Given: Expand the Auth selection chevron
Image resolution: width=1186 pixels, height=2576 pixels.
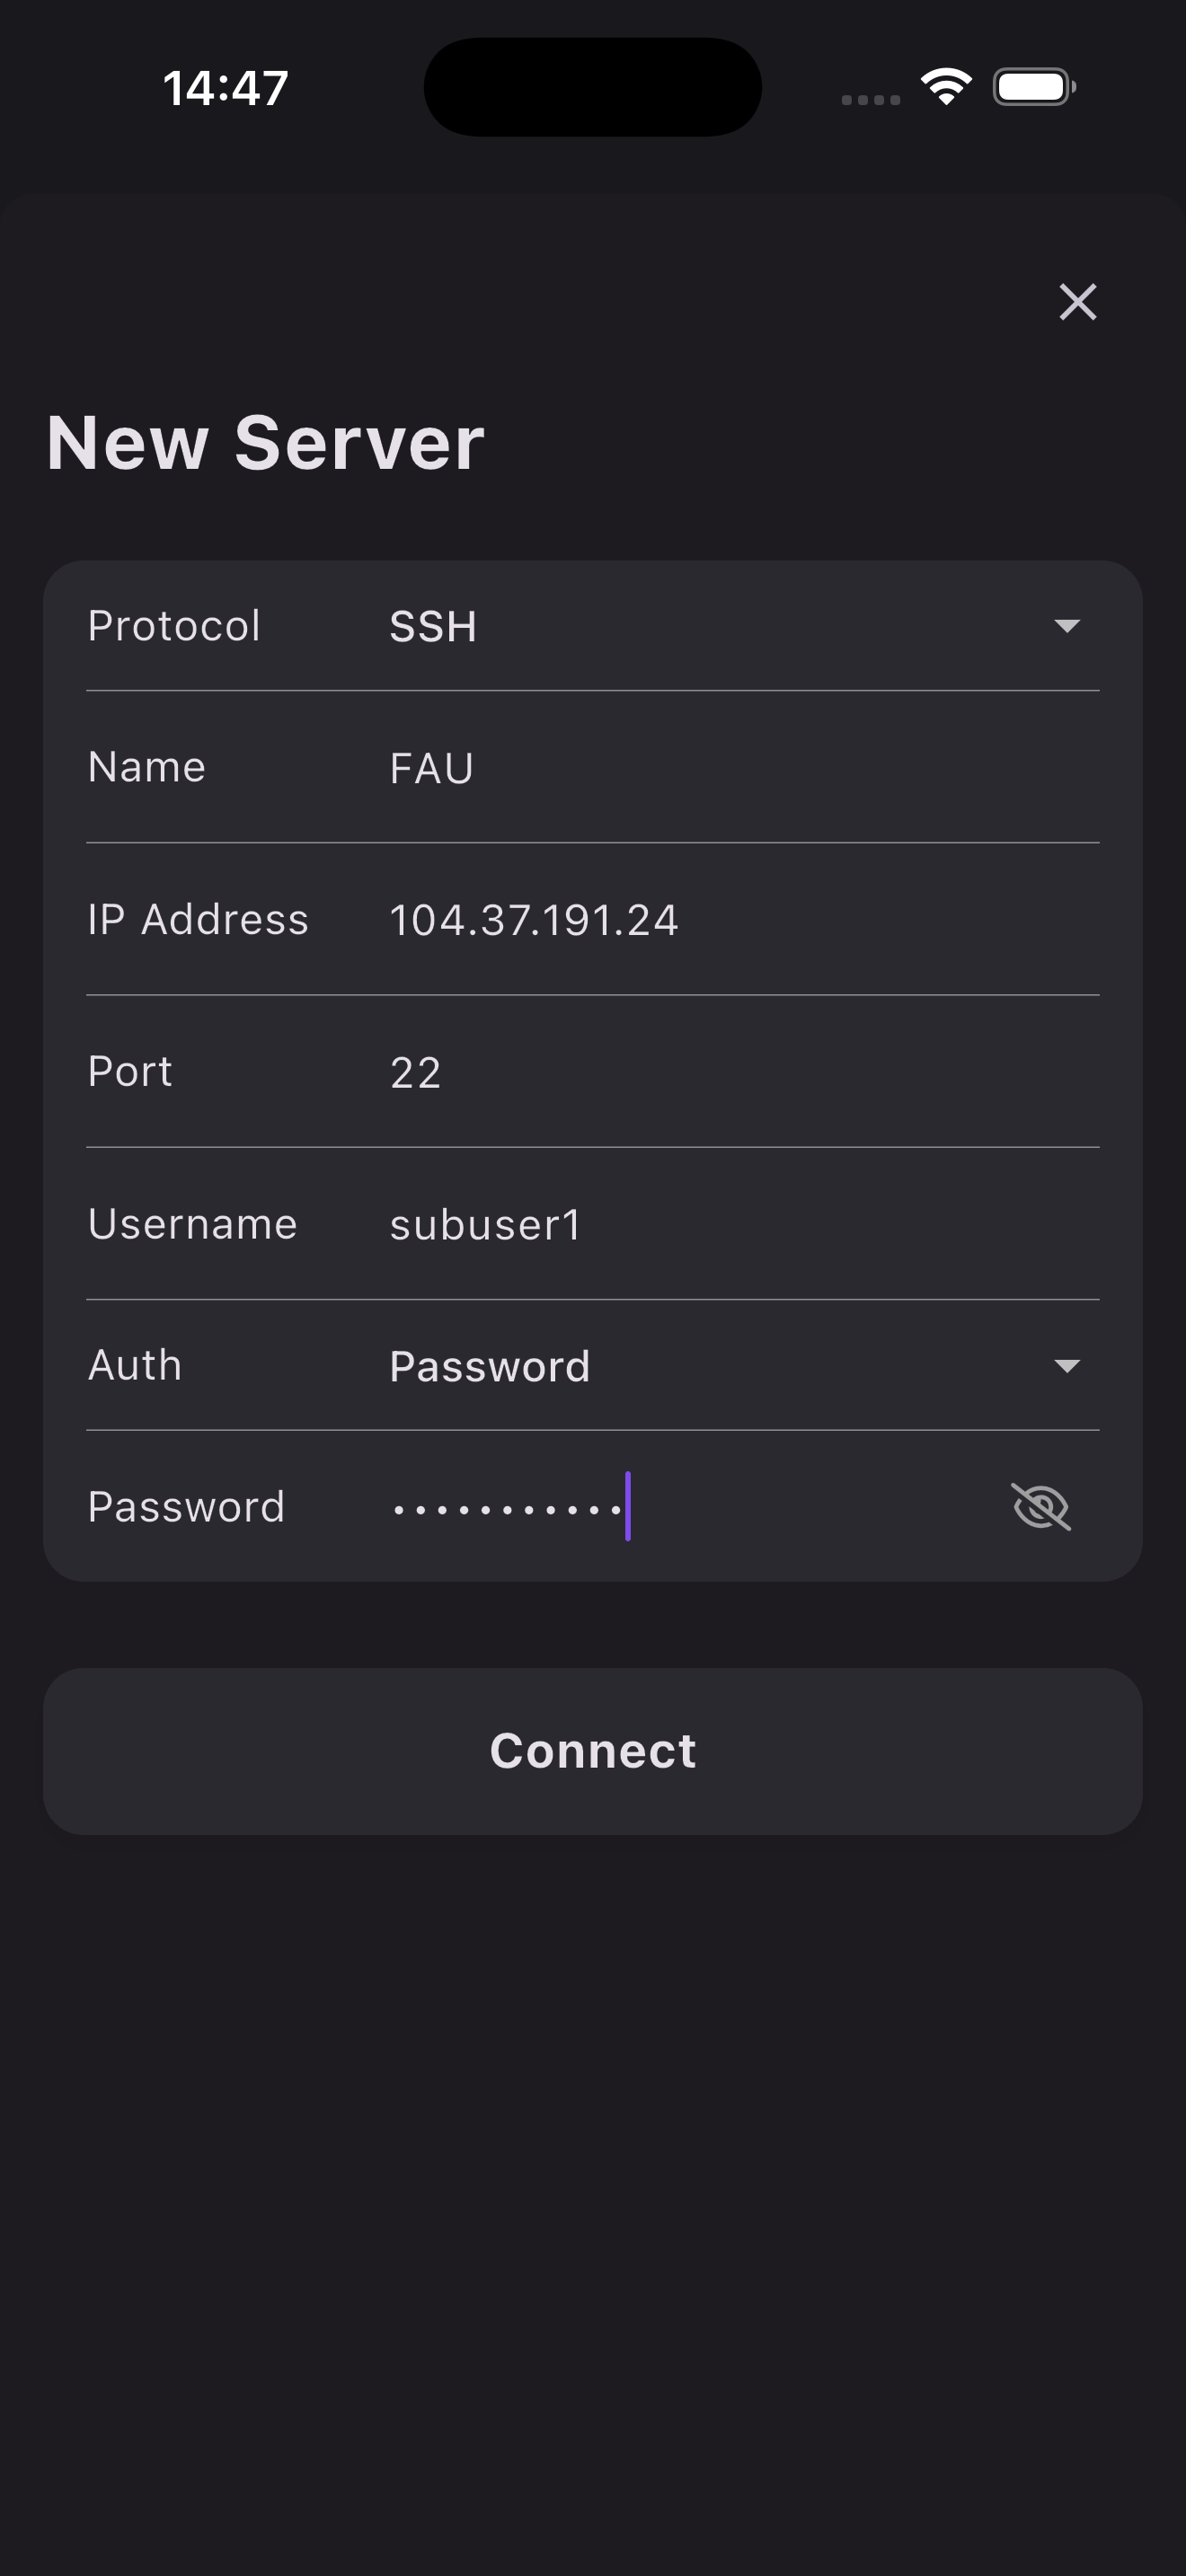Looking at the screenshot, I should tap(1069, 1366).
